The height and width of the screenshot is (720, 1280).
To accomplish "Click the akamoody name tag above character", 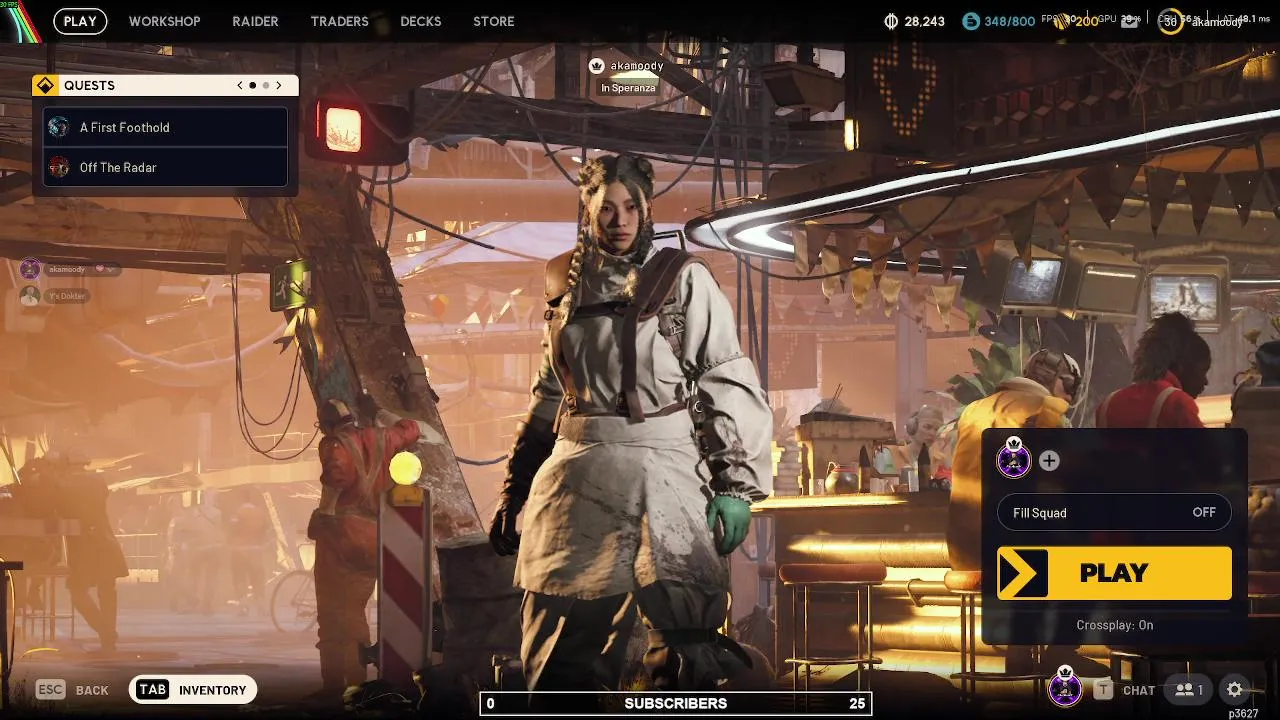I will pos(637,66).
